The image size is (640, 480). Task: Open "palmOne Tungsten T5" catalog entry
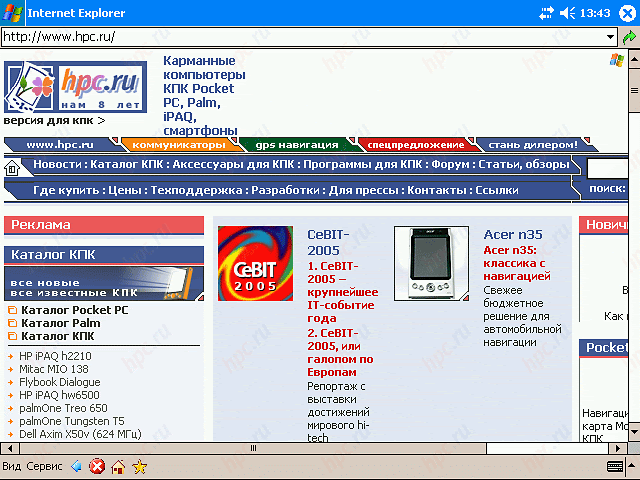coord(72,421)
